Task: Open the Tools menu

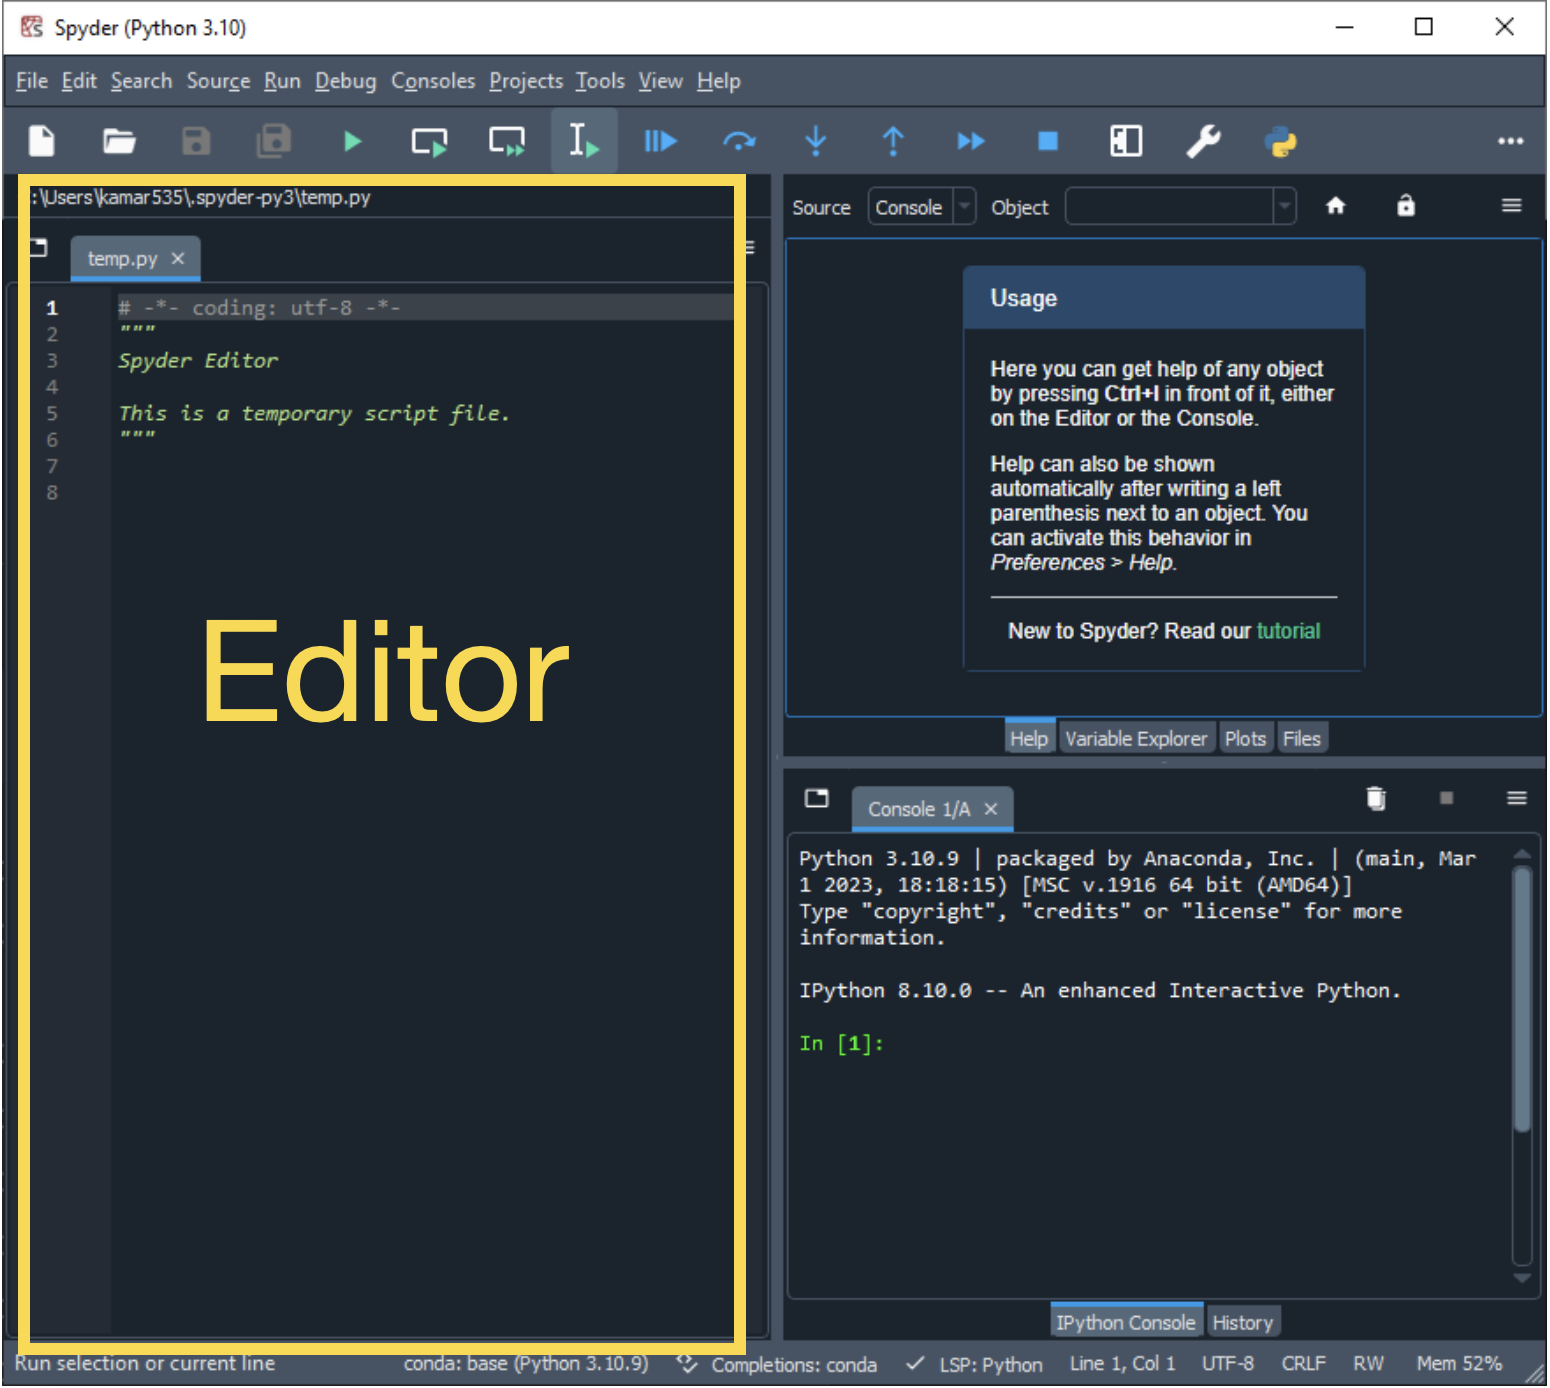Action: [600, 81]
